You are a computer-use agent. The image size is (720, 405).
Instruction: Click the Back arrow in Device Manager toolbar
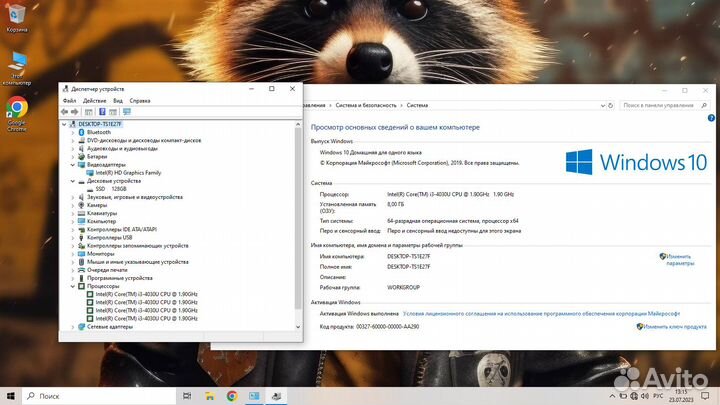pos(64,112)
